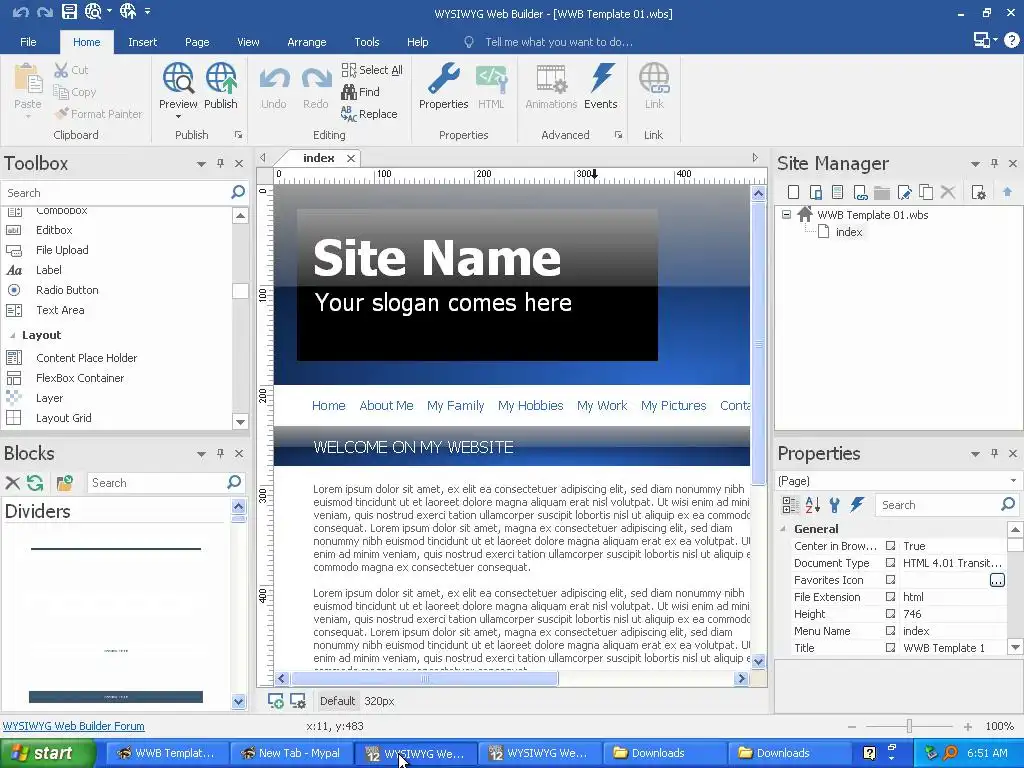Click Find with the binoculars icon
This screenshot has height=768, width=1024.
(360, 92)
